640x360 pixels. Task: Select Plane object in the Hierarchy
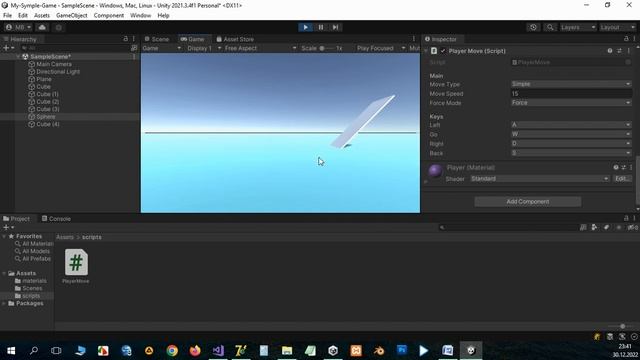click(44, 79)
